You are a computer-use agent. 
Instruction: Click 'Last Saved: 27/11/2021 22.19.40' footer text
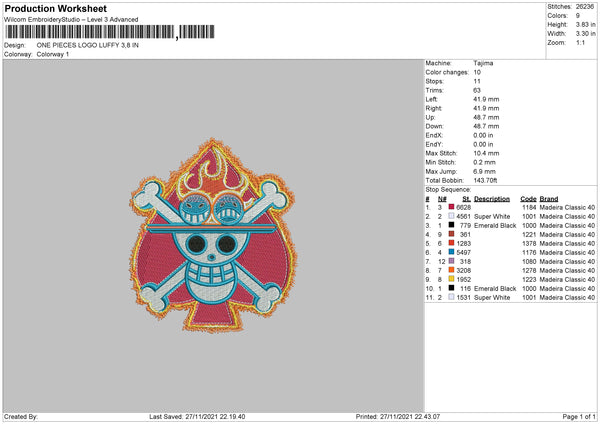(x=197, y=416)
